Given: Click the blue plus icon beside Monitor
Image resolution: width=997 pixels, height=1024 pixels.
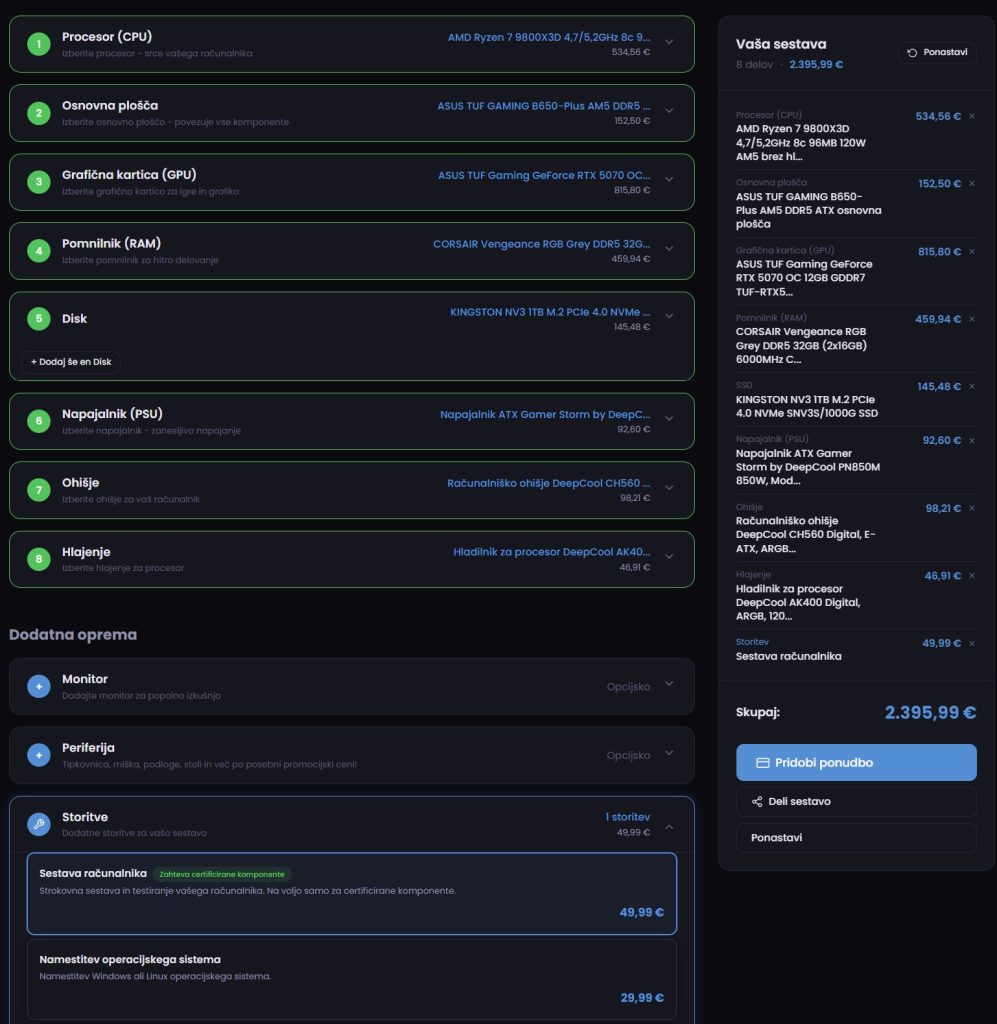Looking at the screenshot, I should pos(39,686).
